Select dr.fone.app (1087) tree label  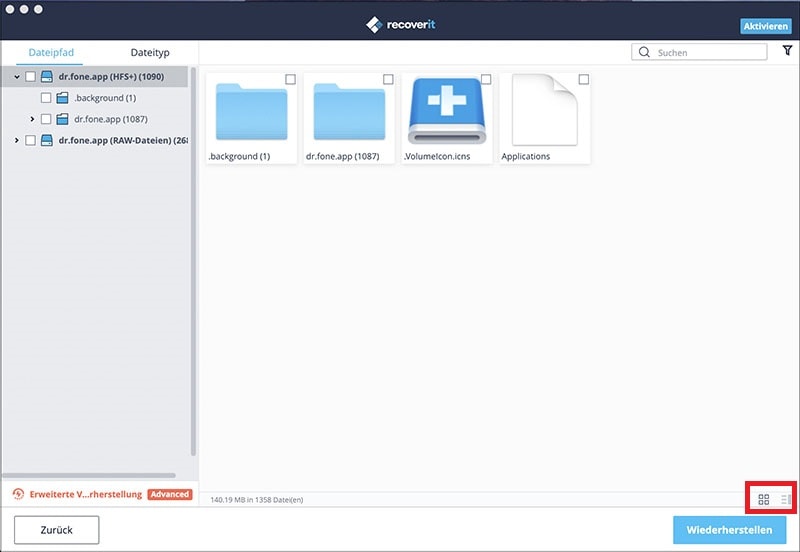(x=111, y=119)
